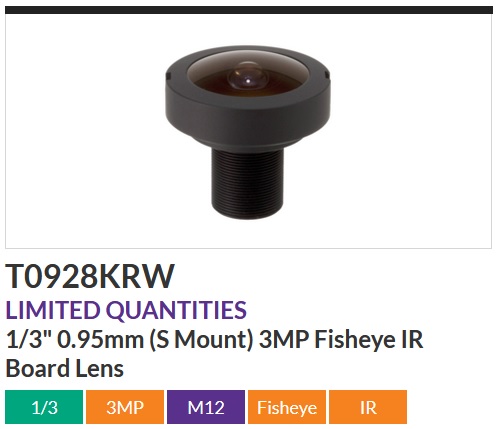This screenshot has width=496, height=429.
Task: Click "(S Mount)" in the product description
Action: pos(201,340)
